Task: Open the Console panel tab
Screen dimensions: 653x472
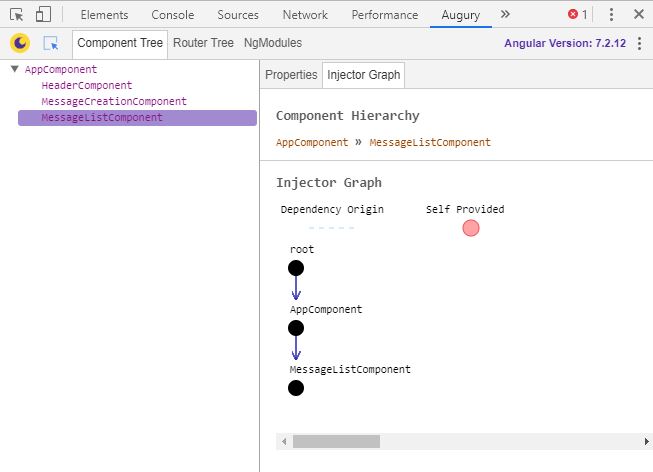Action: pos(173,15)
